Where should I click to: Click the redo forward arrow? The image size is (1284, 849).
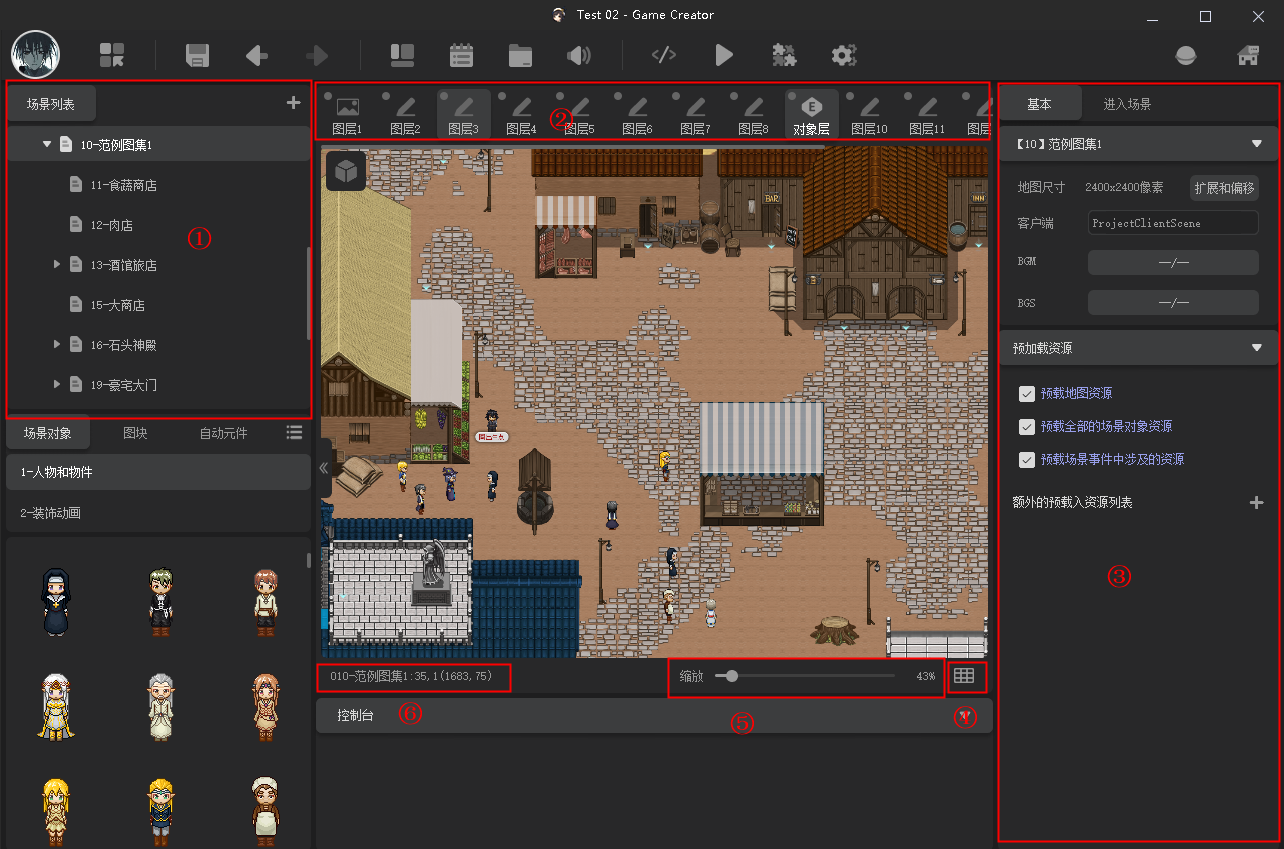click(317, 55)
